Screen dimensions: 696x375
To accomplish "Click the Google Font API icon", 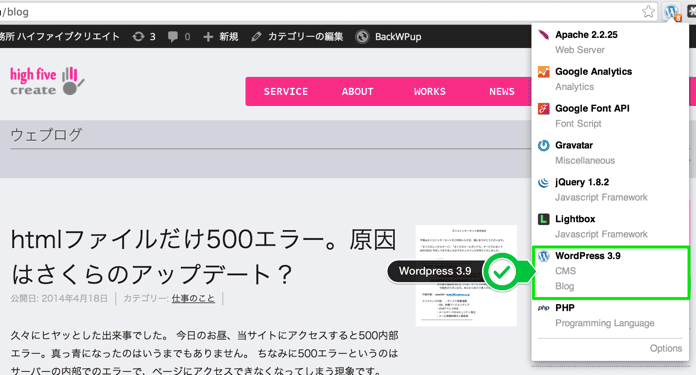I will [543, 109].
